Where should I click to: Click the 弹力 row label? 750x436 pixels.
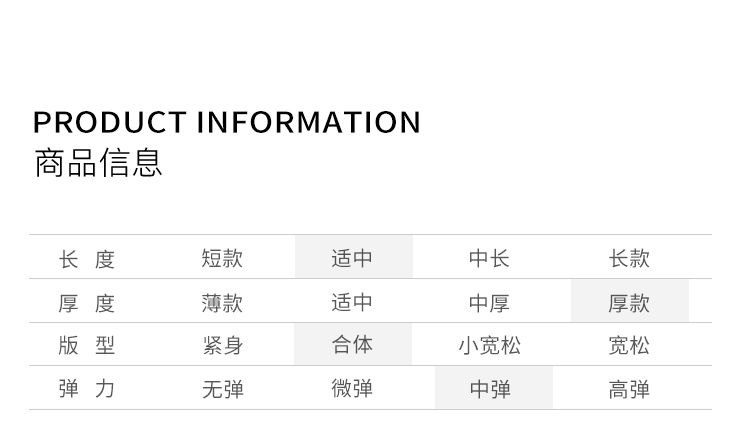pos(87,388)
